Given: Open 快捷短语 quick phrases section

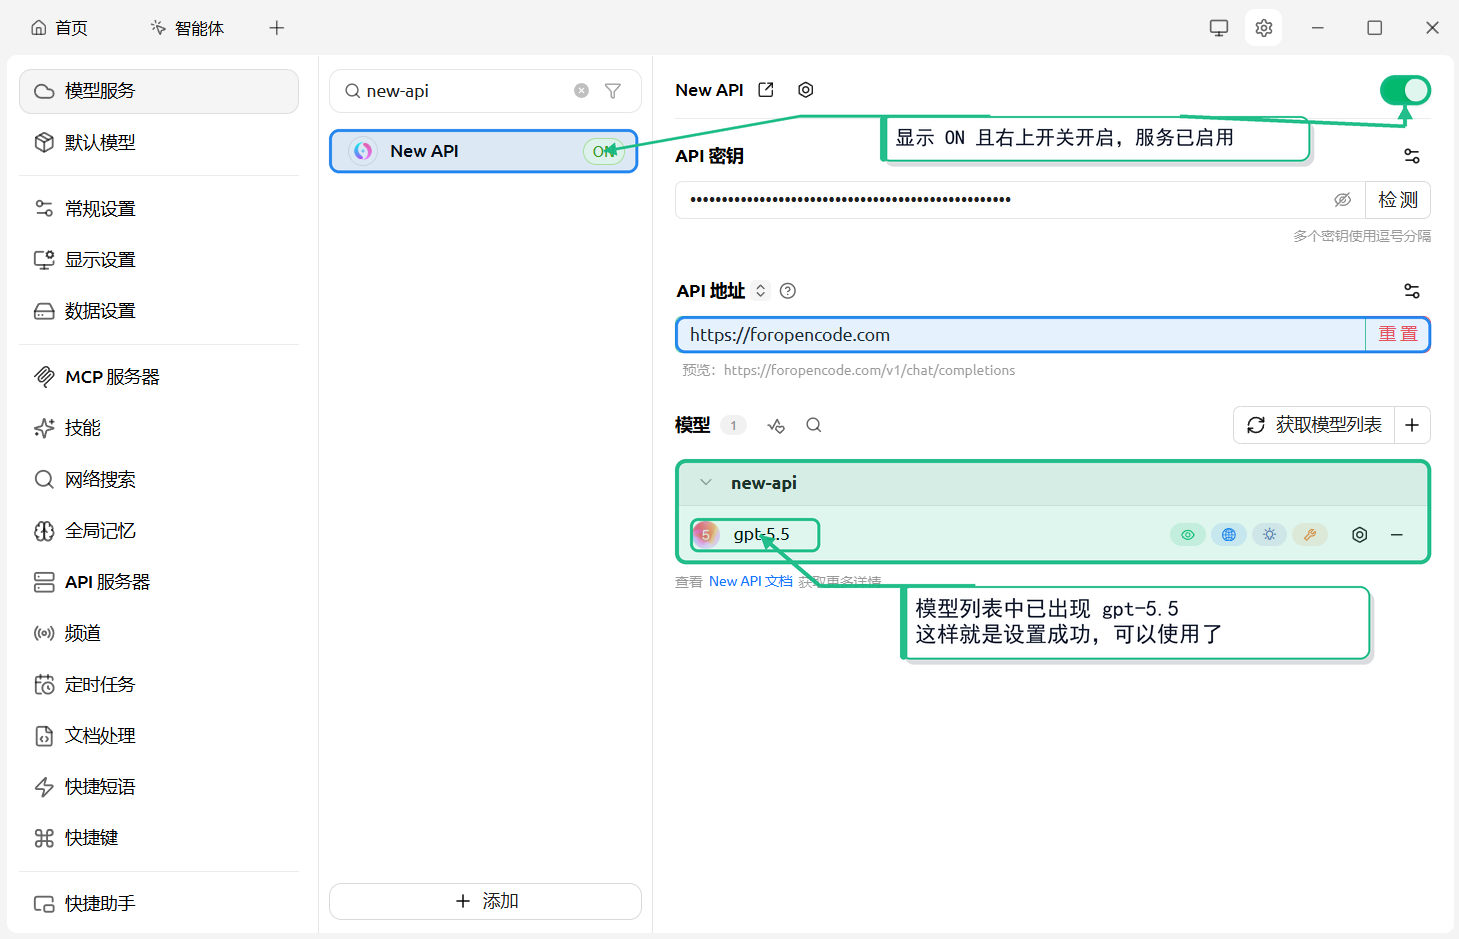Looking at the screenshot, I should [159, 787].
